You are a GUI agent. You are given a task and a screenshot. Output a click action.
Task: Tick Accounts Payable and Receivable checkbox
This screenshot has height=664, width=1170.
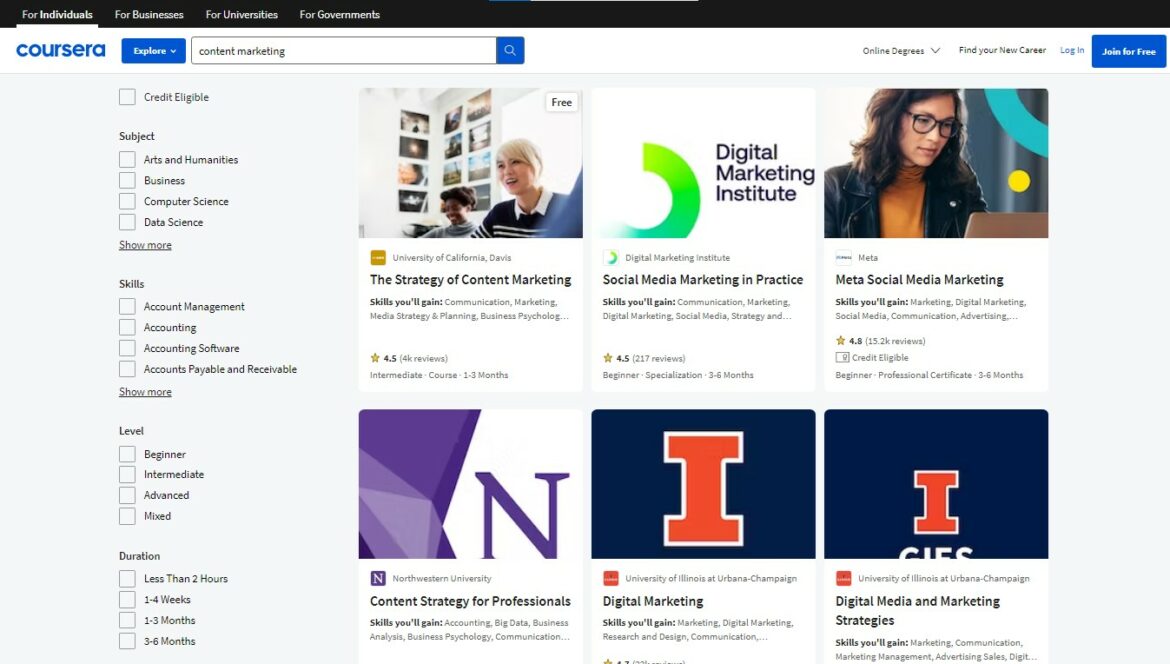(128, 369)
